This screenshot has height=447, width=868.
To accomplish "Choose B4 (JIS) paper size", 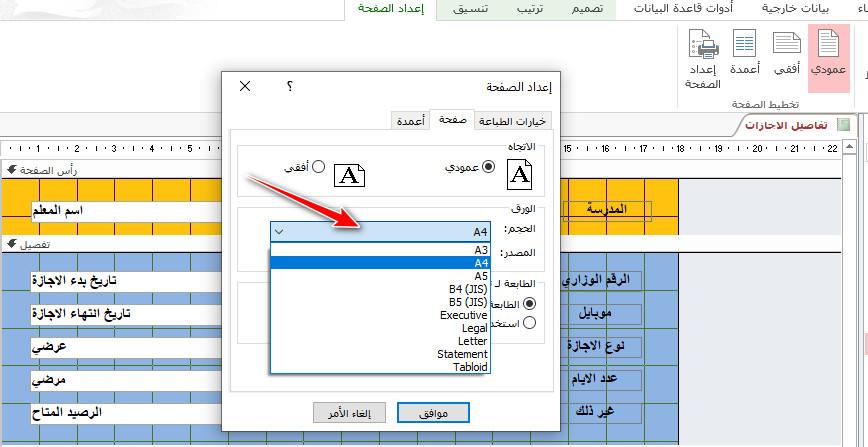I will point(380,289).
